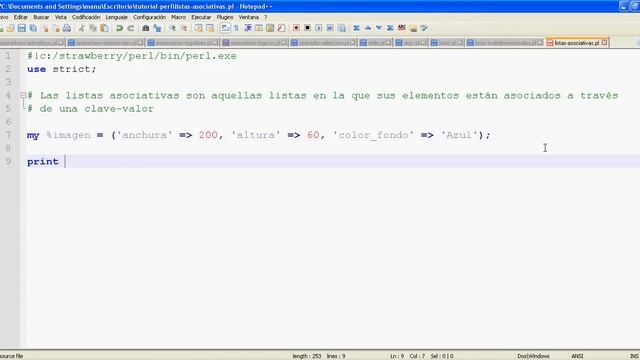
Task: Redo the edit with the grey arrow
Action: click(x=131, y=28)
